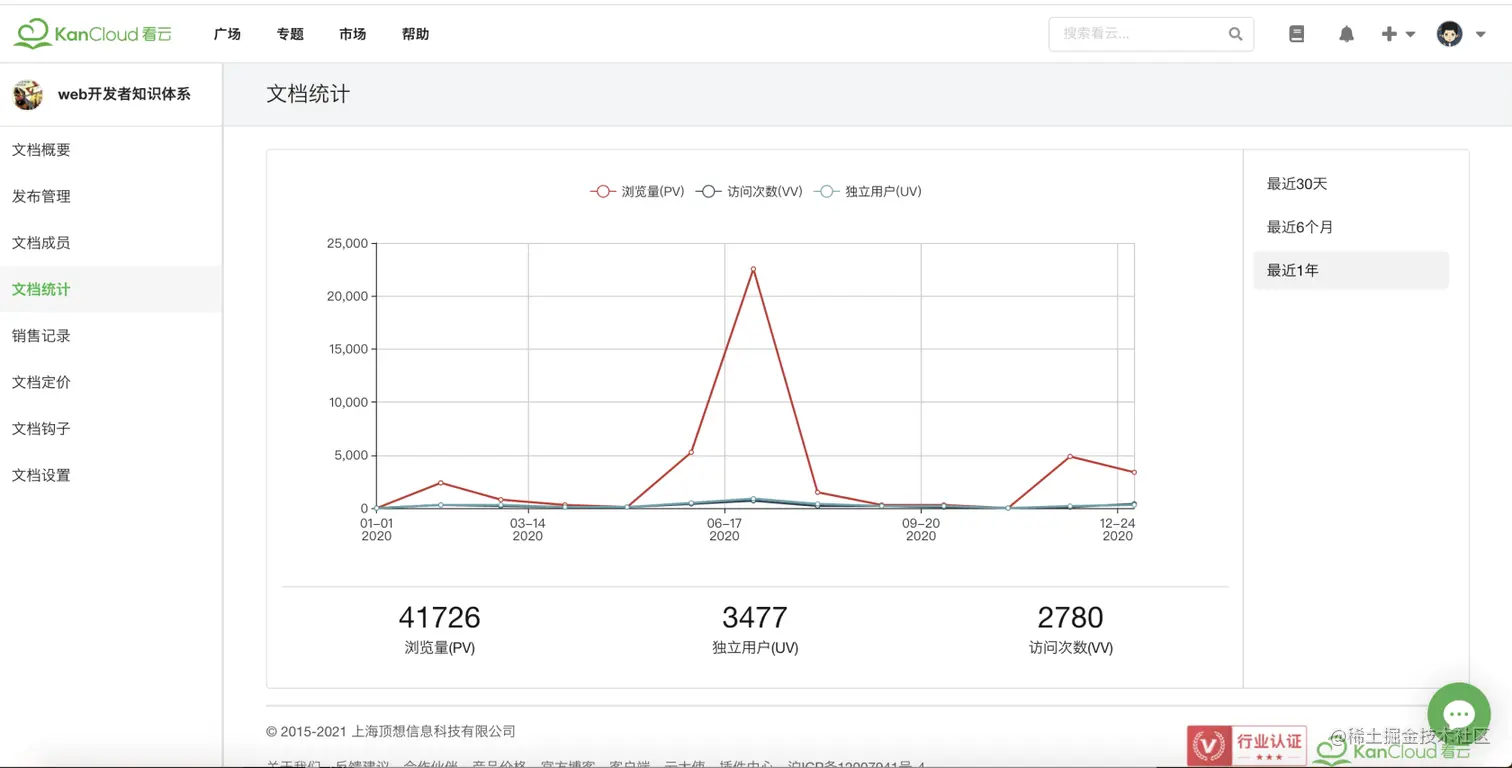Click the © 2015-2021 上海顶想信息科技有限公司 copyright
1512x768 pixels.
(x=391, y=732)
